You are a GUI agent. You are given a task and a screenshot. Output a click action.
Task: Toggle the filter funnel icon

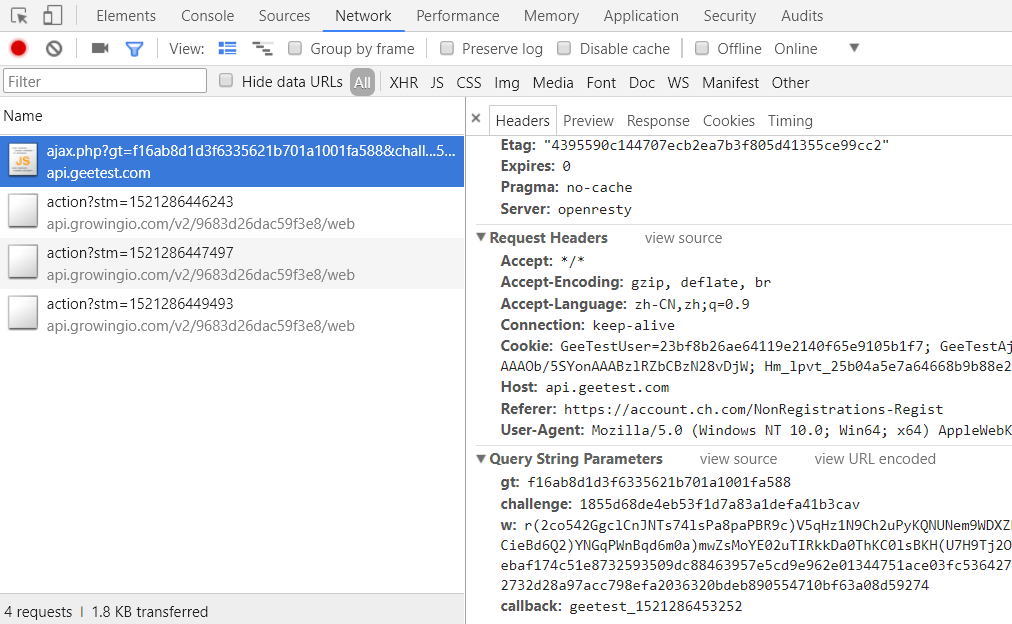134,49
